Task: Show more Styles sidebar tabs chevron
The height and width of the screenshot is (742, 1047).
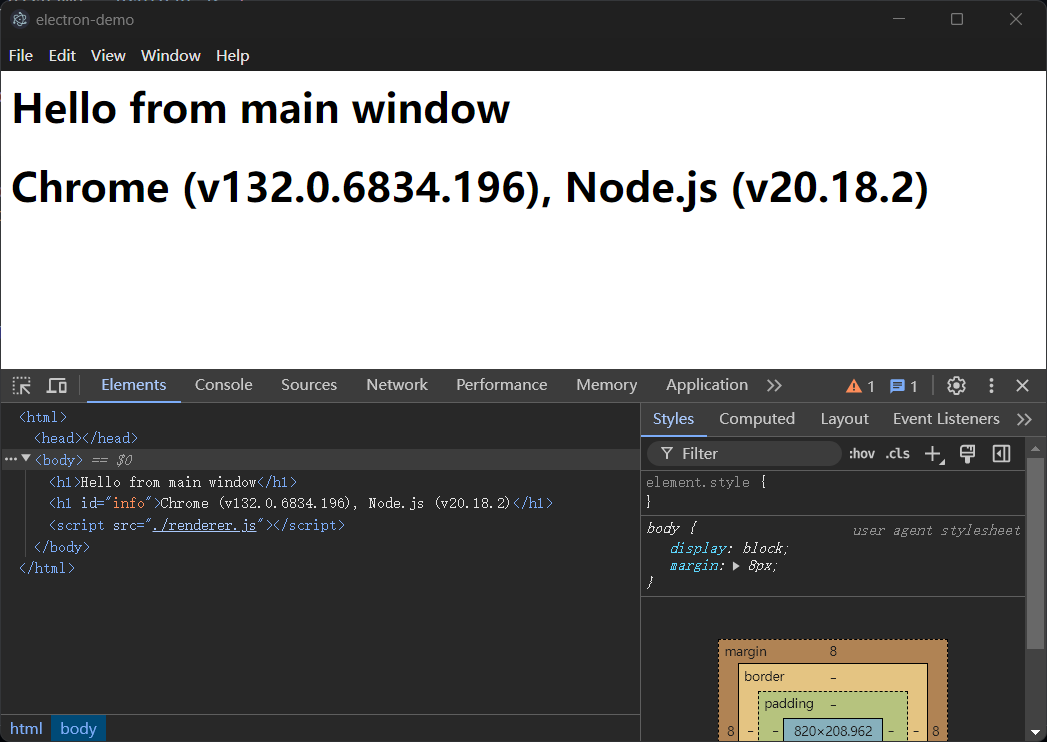Action: tap(1024, 419)
